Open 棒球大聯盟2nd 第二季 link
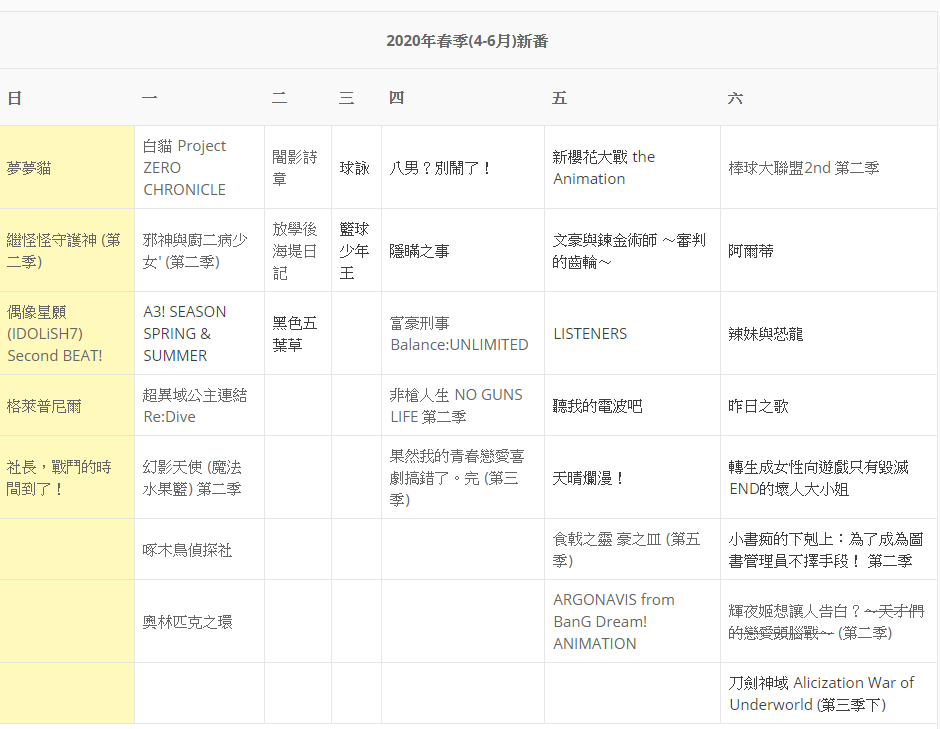Viewport: 940px width, 729px height. [803, 168]
